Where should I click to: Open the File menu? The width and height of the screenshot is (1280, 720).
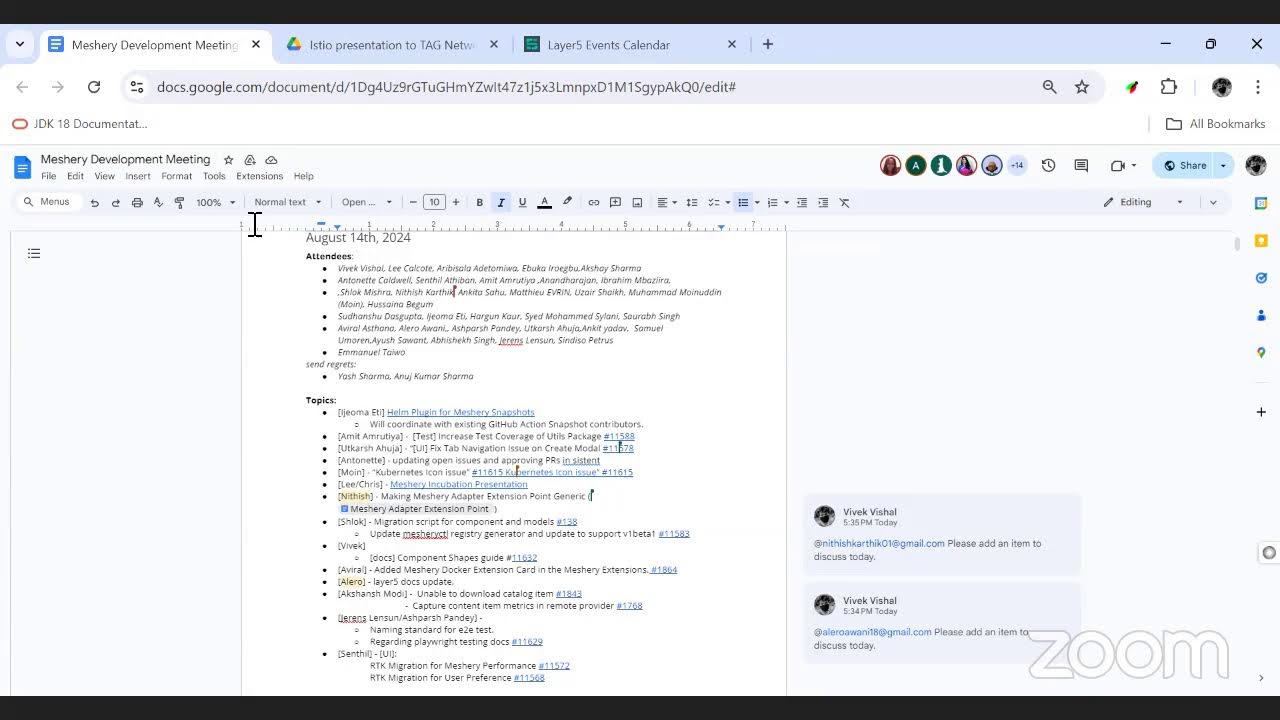(x=48, y=176)
